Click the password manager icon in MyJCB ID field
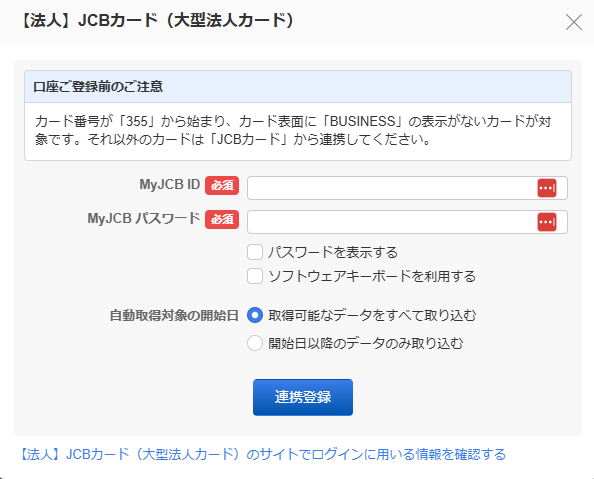This screenshot has width=594, height=479. [547, 188]
